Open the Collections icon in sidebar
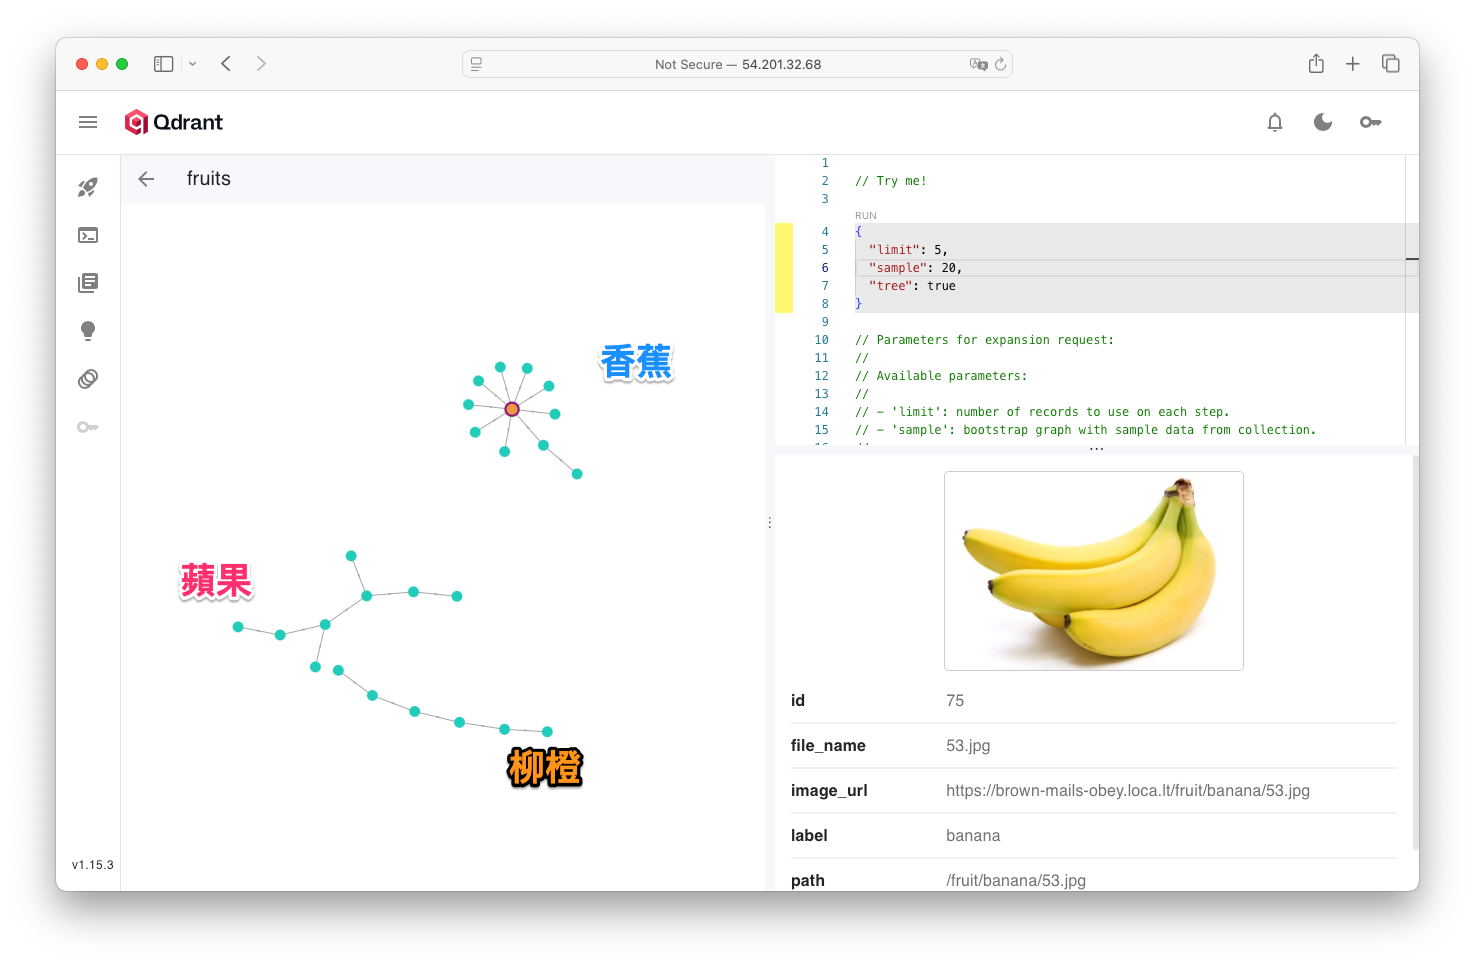 pos(88,283)
